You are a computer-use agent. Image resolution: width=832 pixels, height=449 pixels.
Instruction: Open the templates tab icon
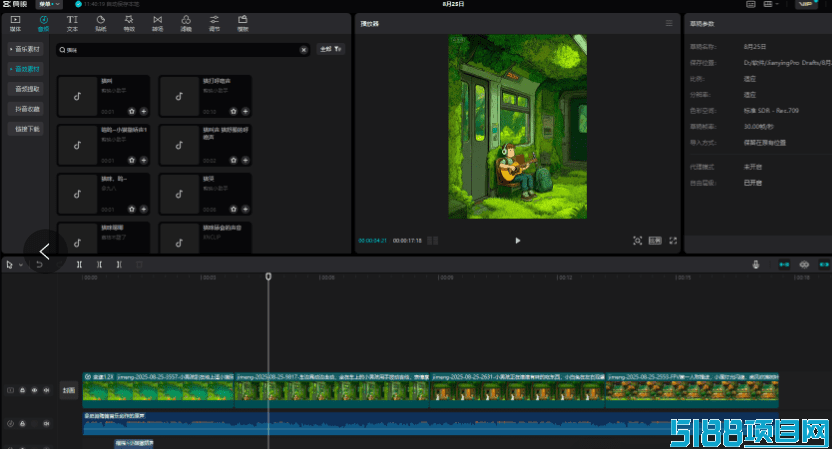point(242,23)
